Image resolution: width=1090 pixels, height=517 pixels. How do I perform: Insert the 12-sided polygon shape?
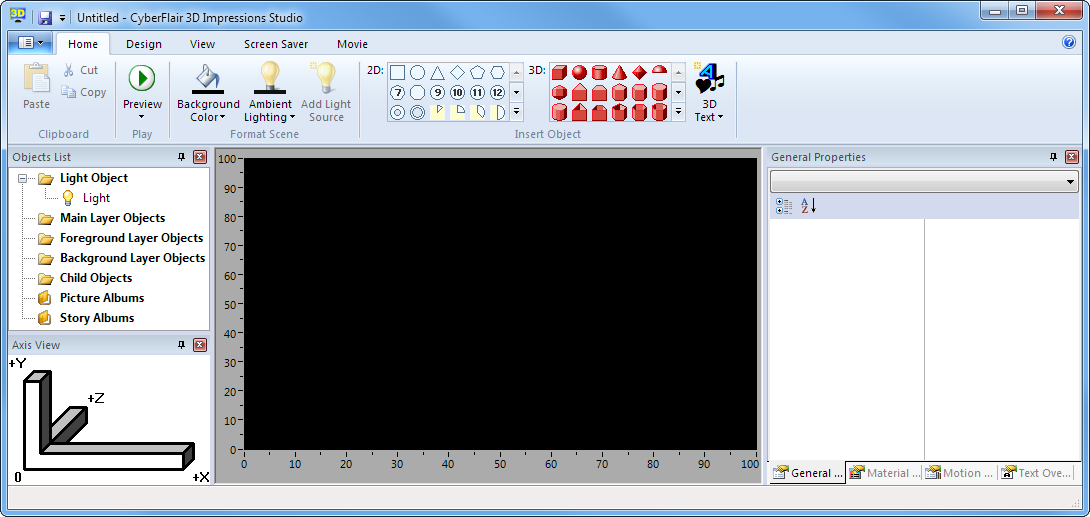tap(497, 92)
